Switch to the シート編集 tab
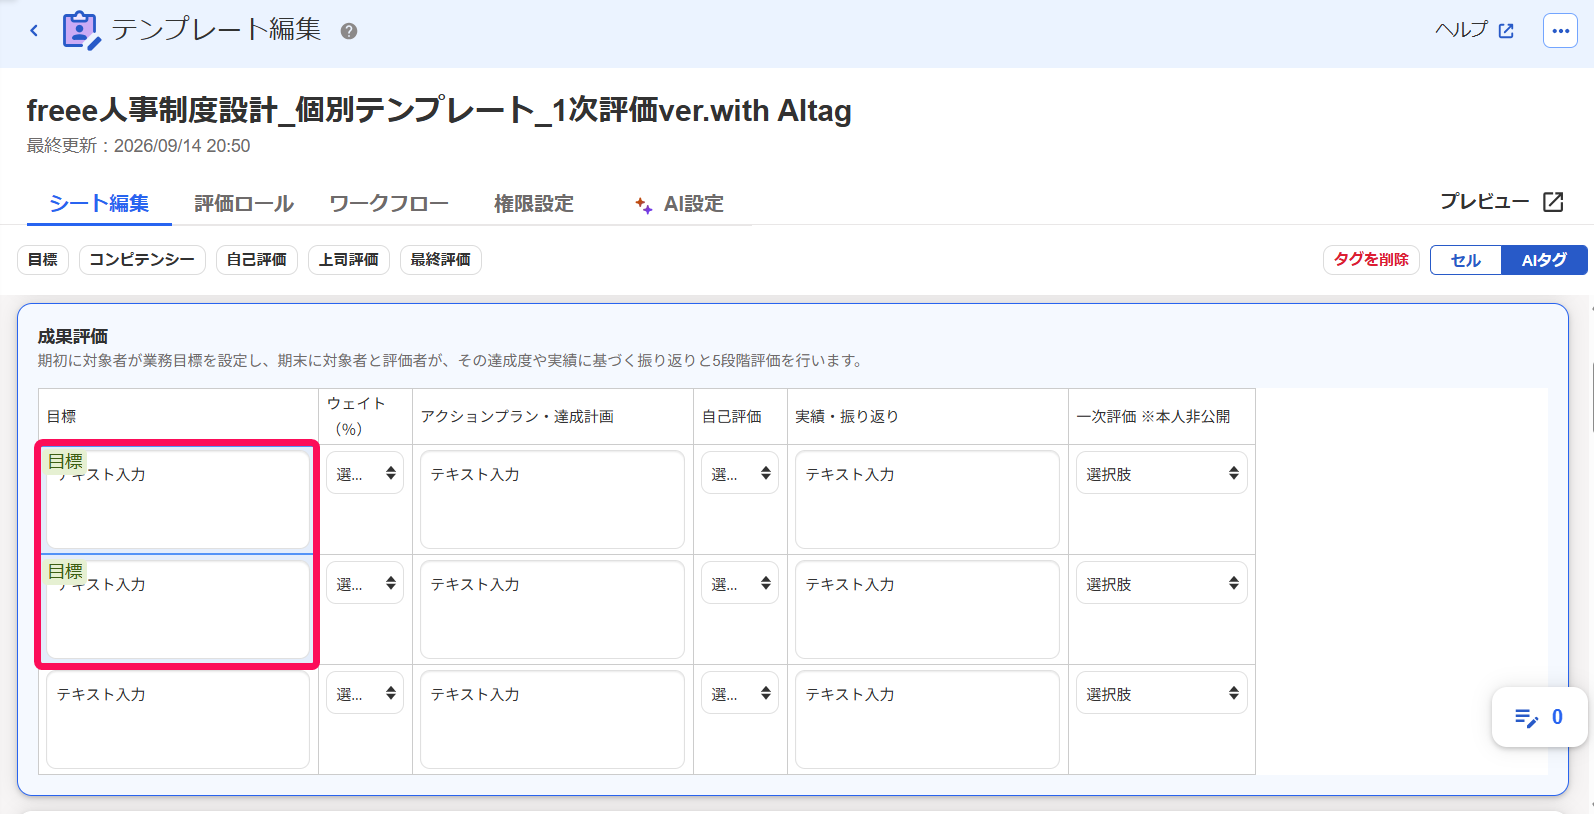Screen dimensions: 1594x814 (99, 203)
